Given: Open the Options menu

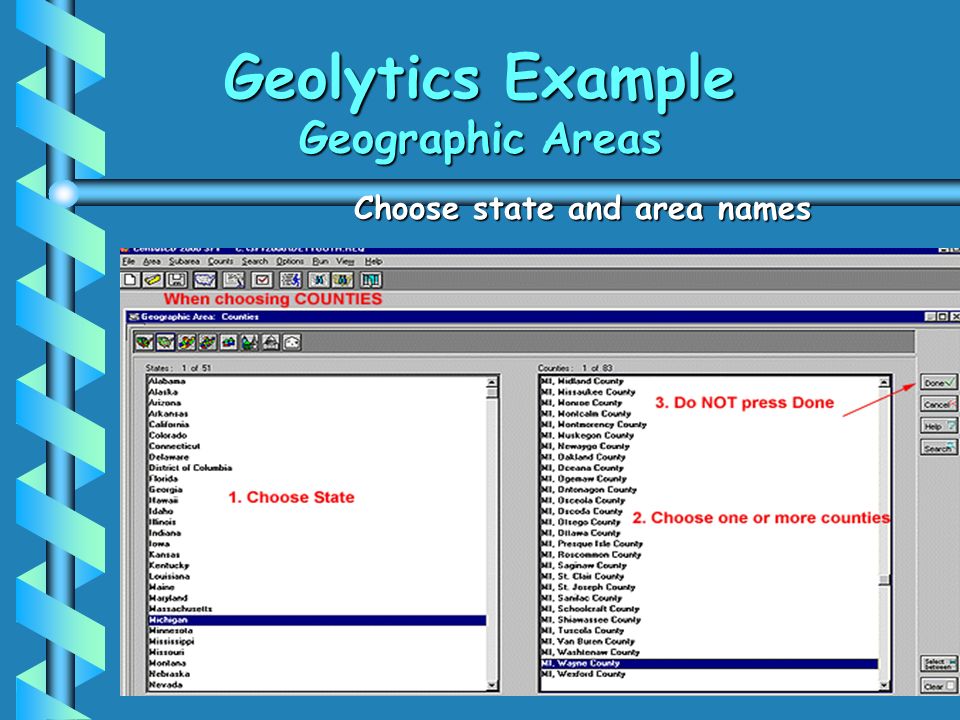Looking at the screenshot, I should pyautogui.click(x=290, y=261).
